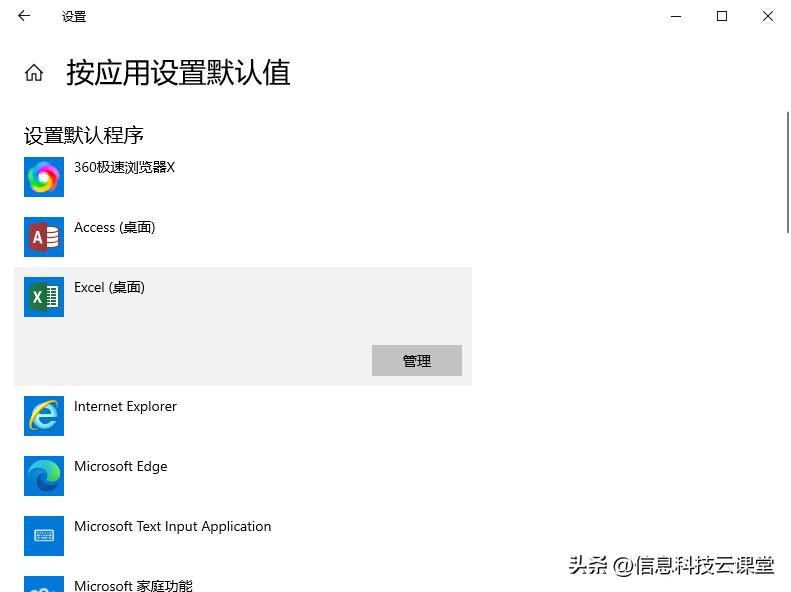Select the Excel app icon
The height and width of the screenshot is (592, 791).
(x=44, y=297)
